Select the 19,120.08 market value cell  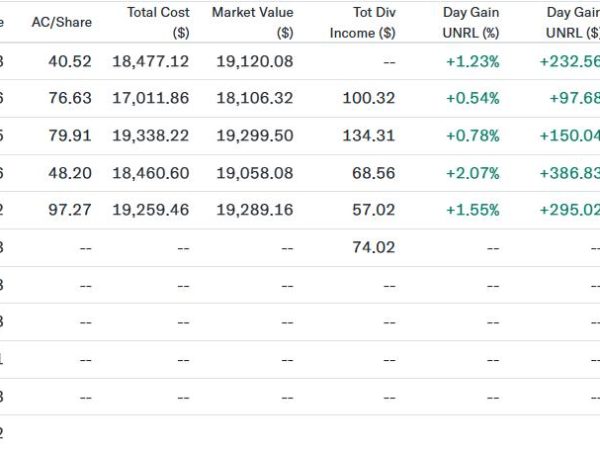pos(255,61)
